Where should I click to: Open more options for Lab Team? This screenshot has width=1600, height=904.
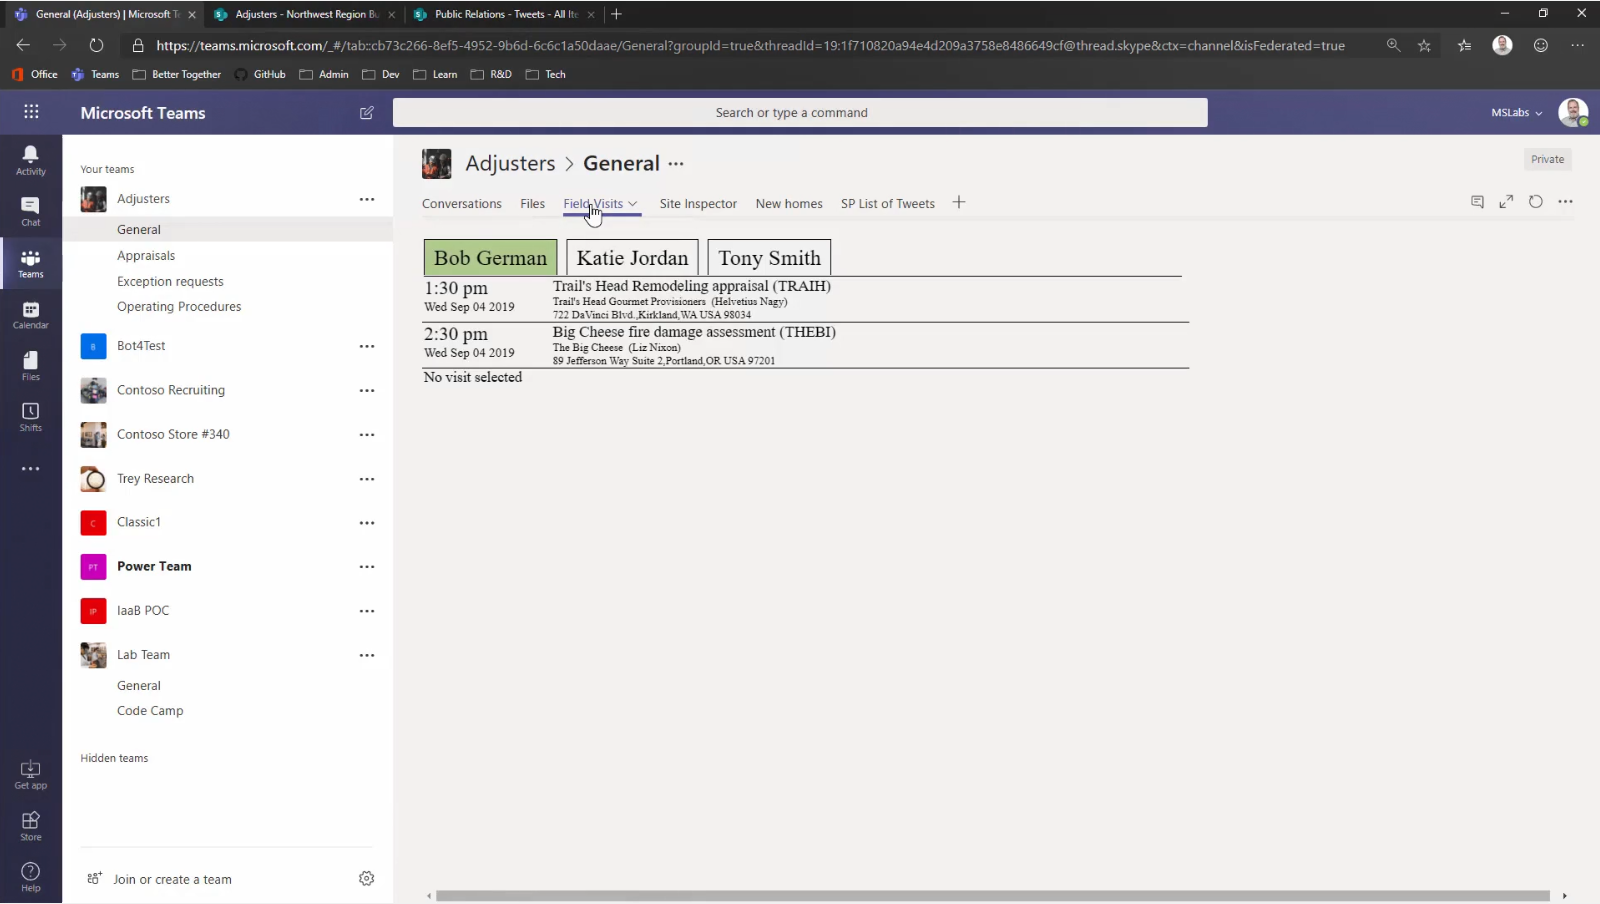pos(367,655)
